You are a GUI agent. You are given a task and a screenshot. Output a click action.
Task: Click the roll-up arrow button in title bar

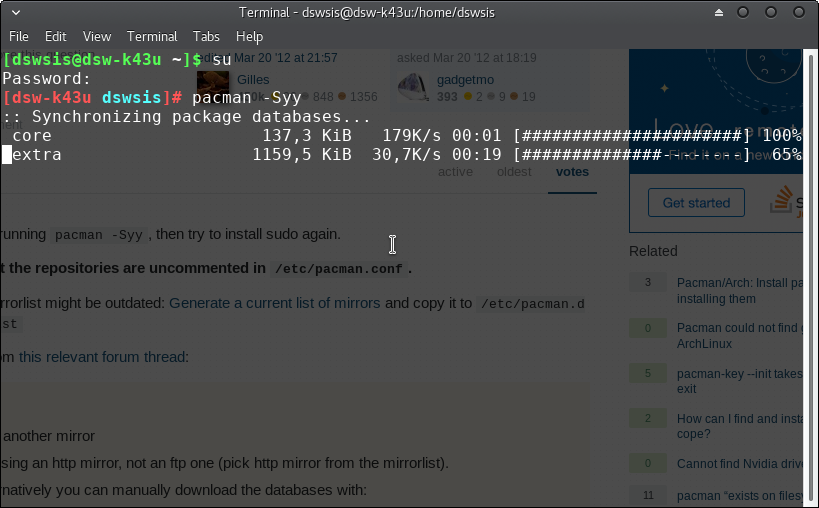click(717, 12)
